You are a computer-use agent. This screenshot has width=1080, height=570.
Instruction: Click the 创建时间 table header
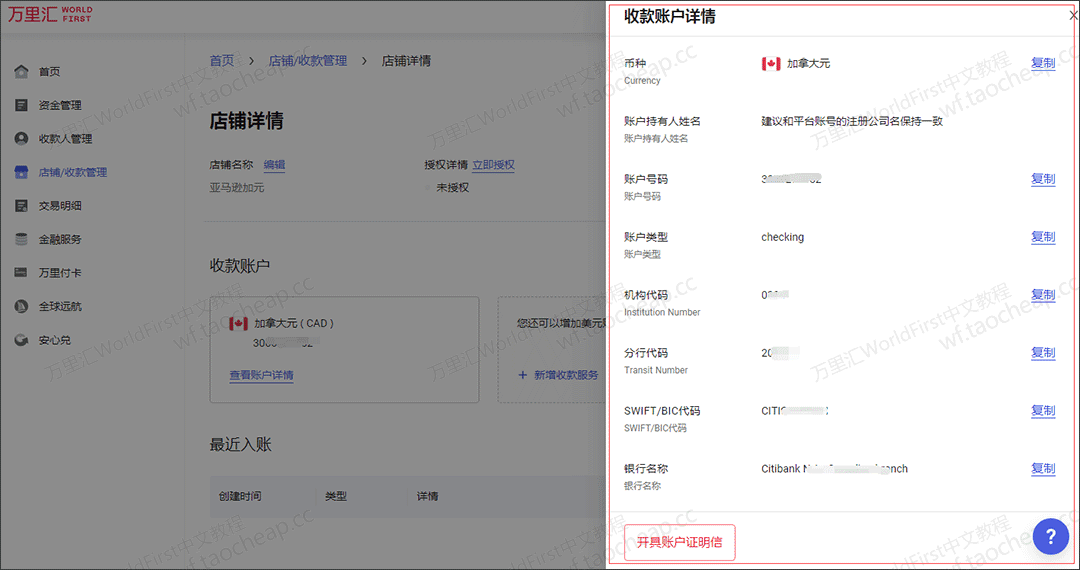coord(240,496)
